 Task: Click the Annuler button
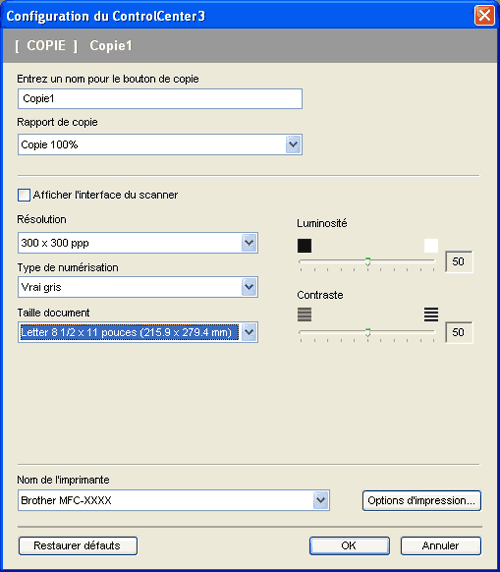[x=441, y=546]
